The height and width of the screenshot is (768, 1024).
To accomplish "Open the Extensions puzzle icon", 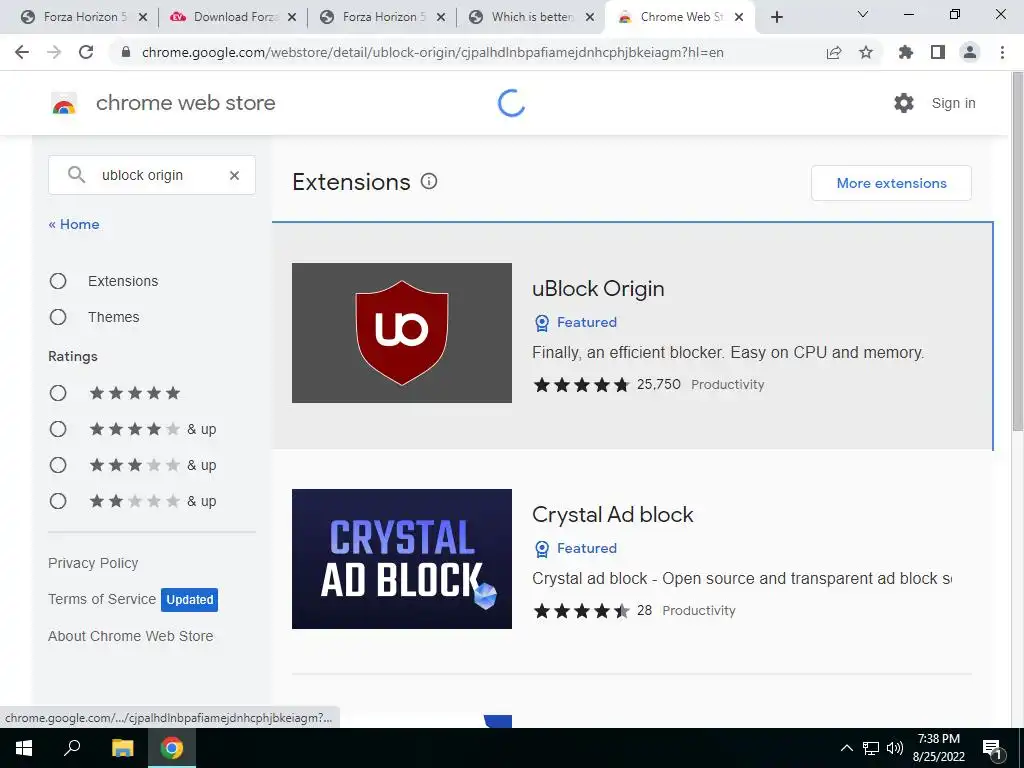I will tap(906, 52).
